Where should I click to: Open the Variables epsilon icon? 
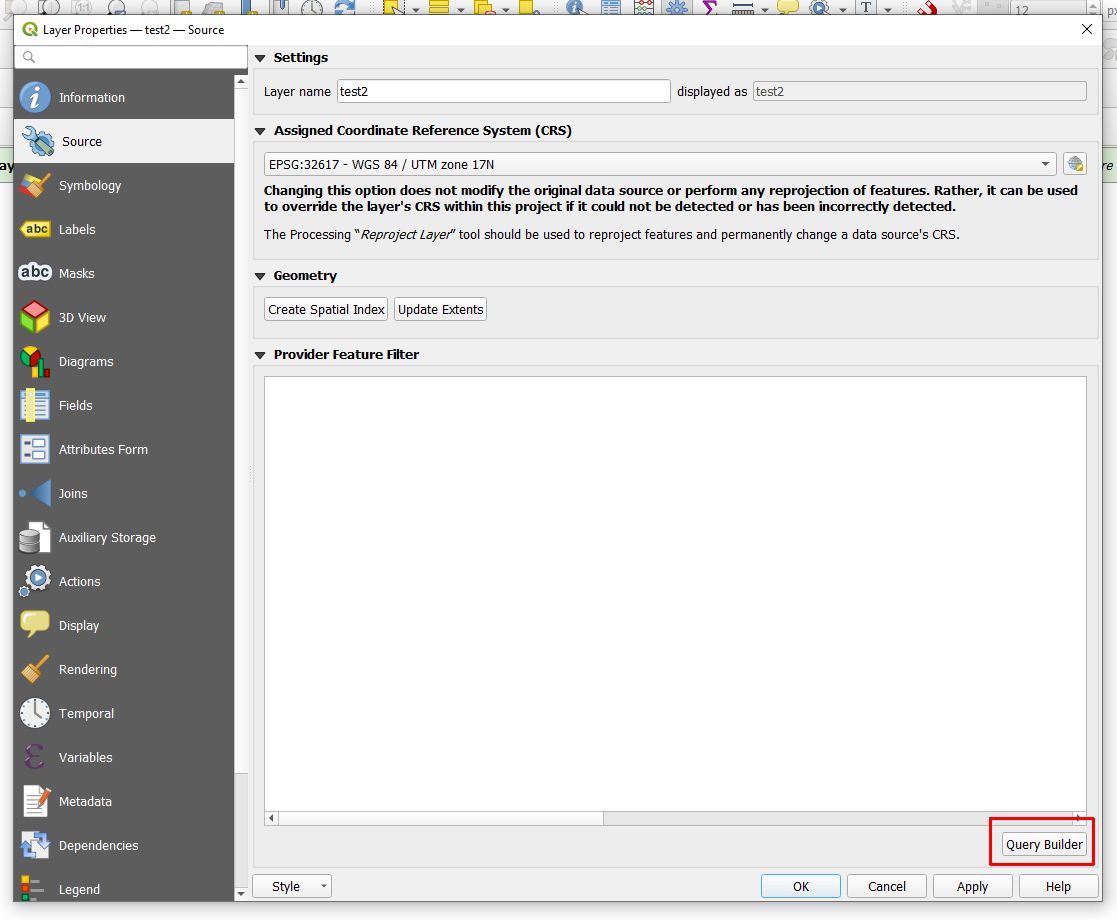[33, 757]
